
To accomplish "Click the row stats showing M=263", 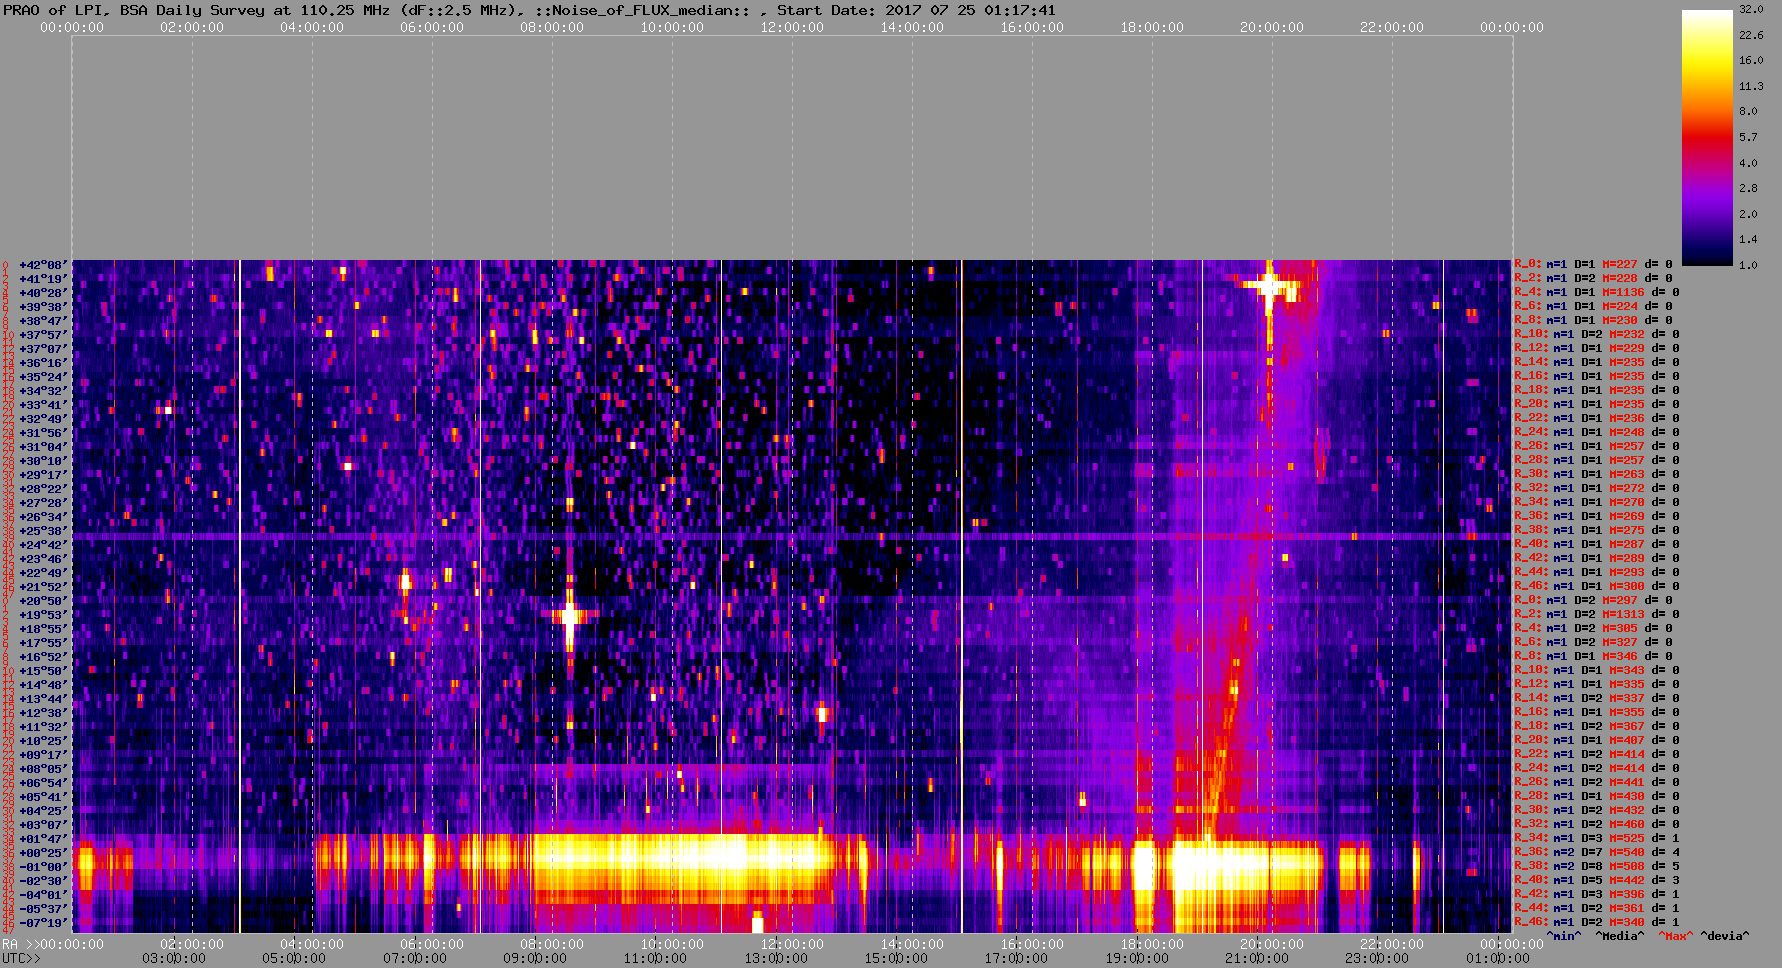I will point(1597,475).
